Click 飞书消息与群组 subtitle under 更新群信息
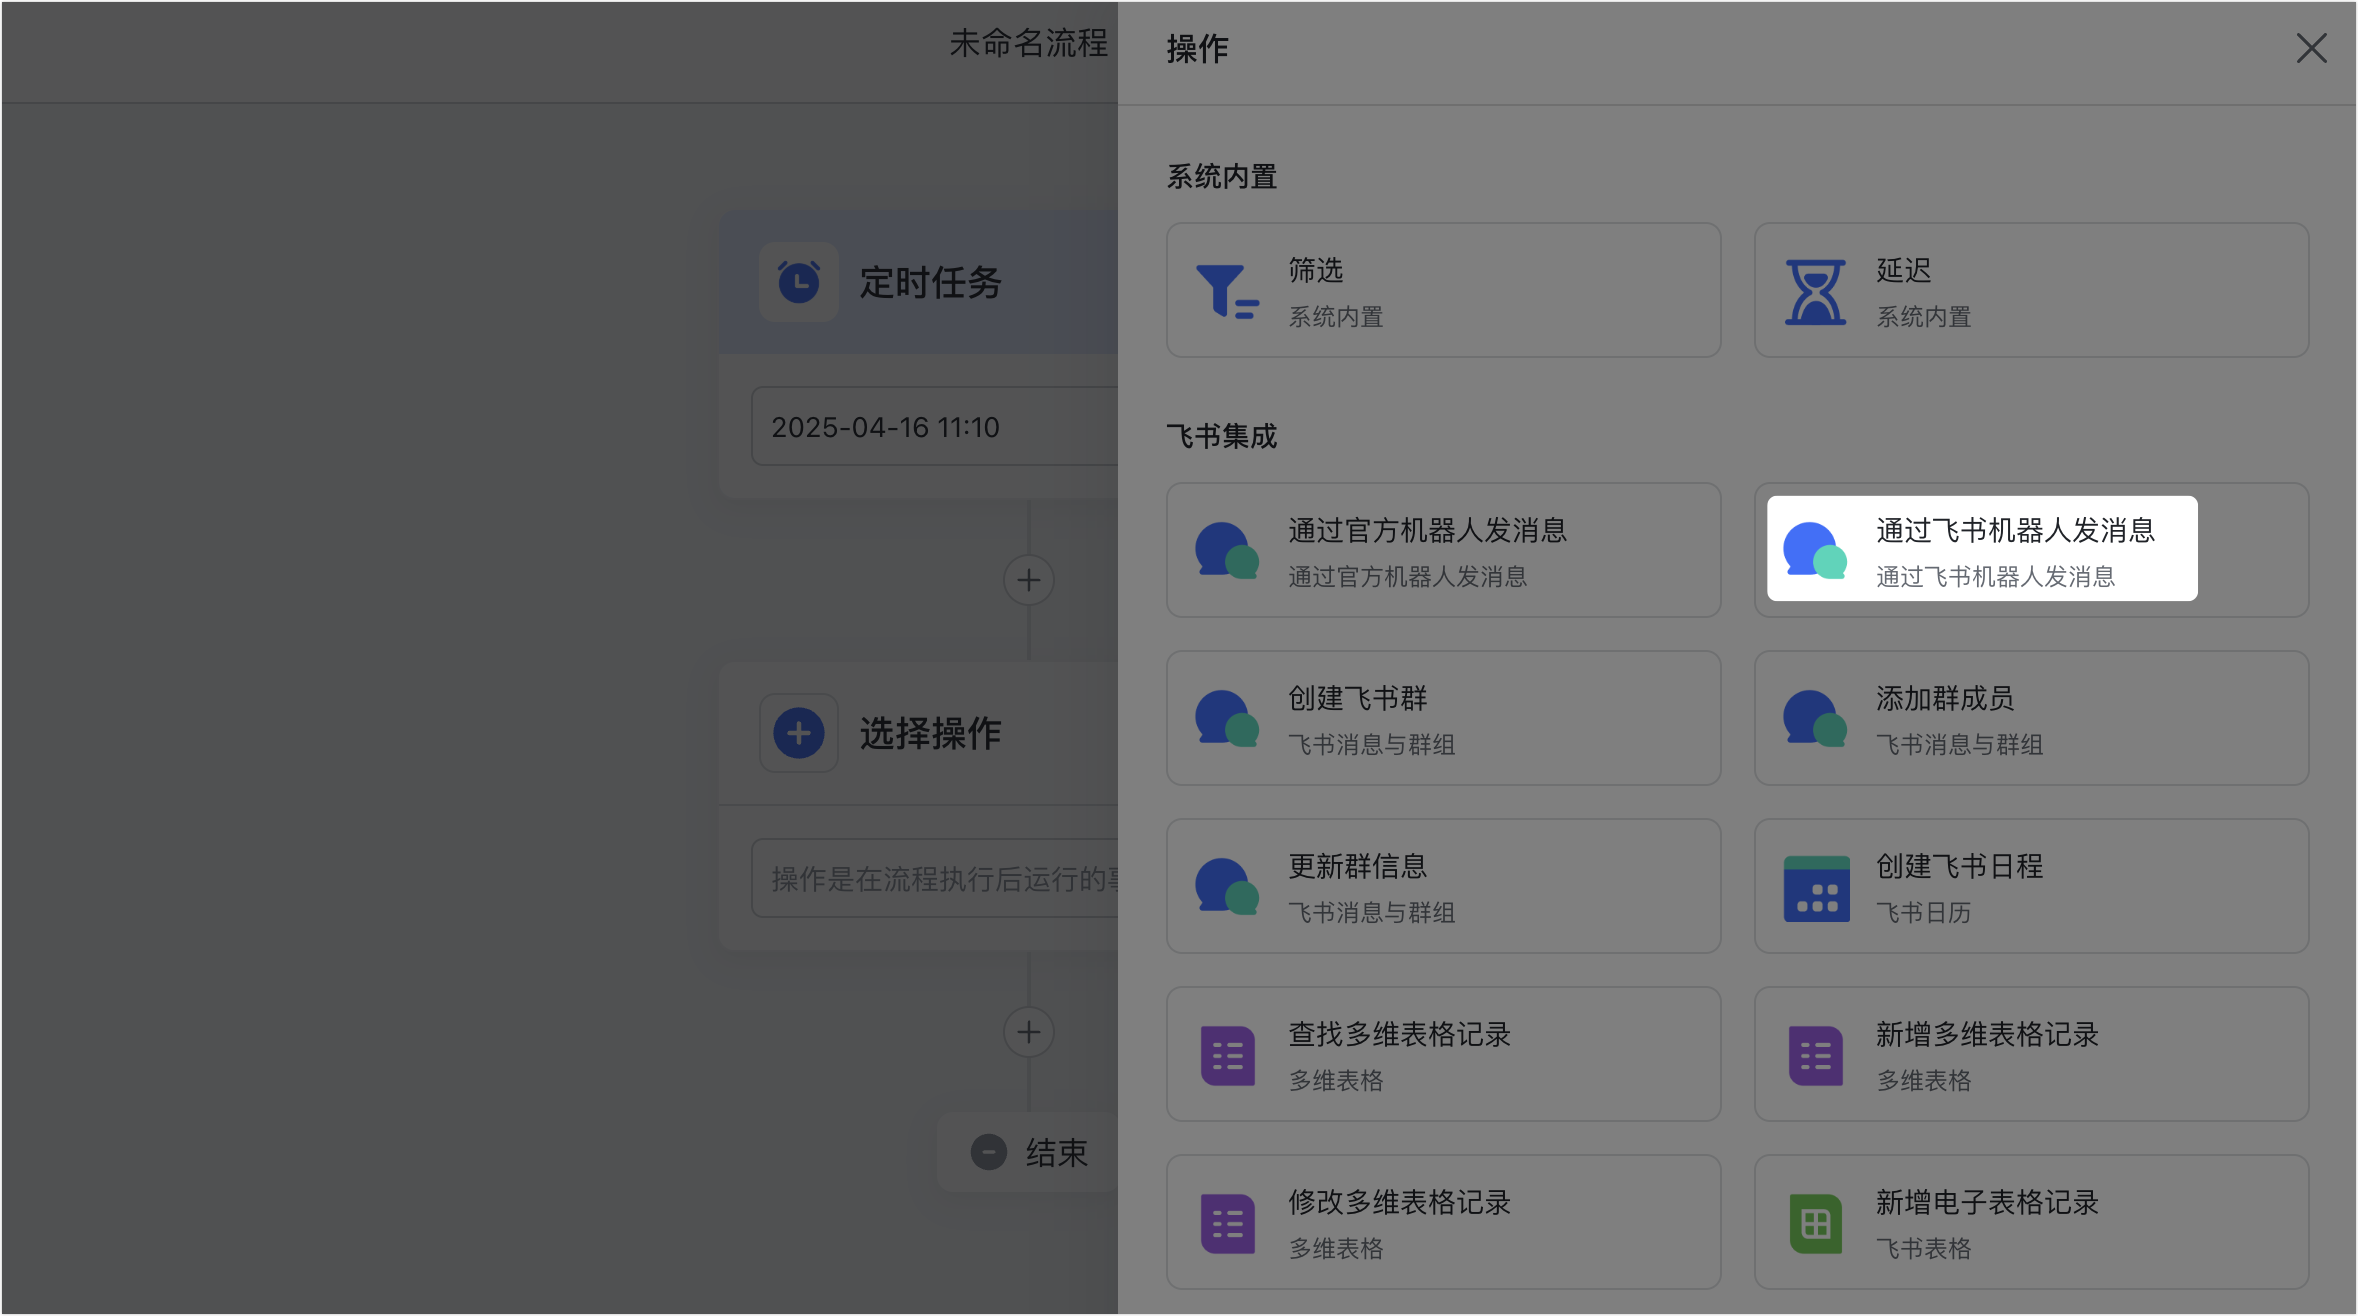This screenshot has height=1316, width=2358. (x=1371, y=913)
